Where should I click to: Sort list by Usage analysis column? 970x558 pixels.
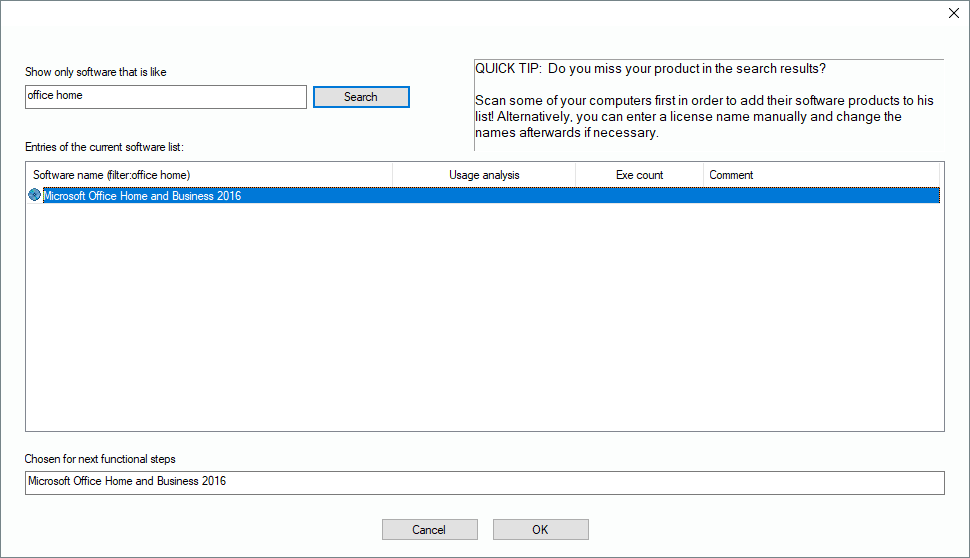coord(484,175)
